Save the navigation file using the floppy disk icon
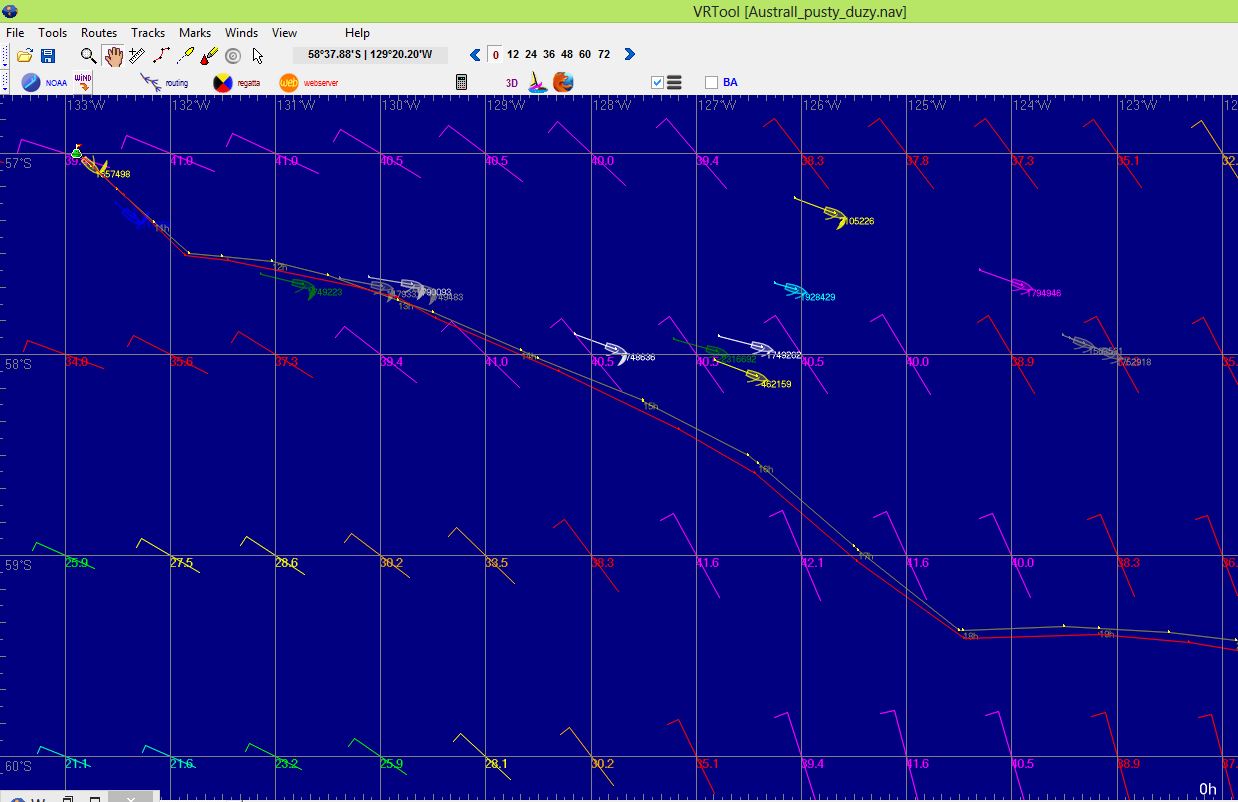The width and height of the screenshot is (1238, 802). pos(48,56)
